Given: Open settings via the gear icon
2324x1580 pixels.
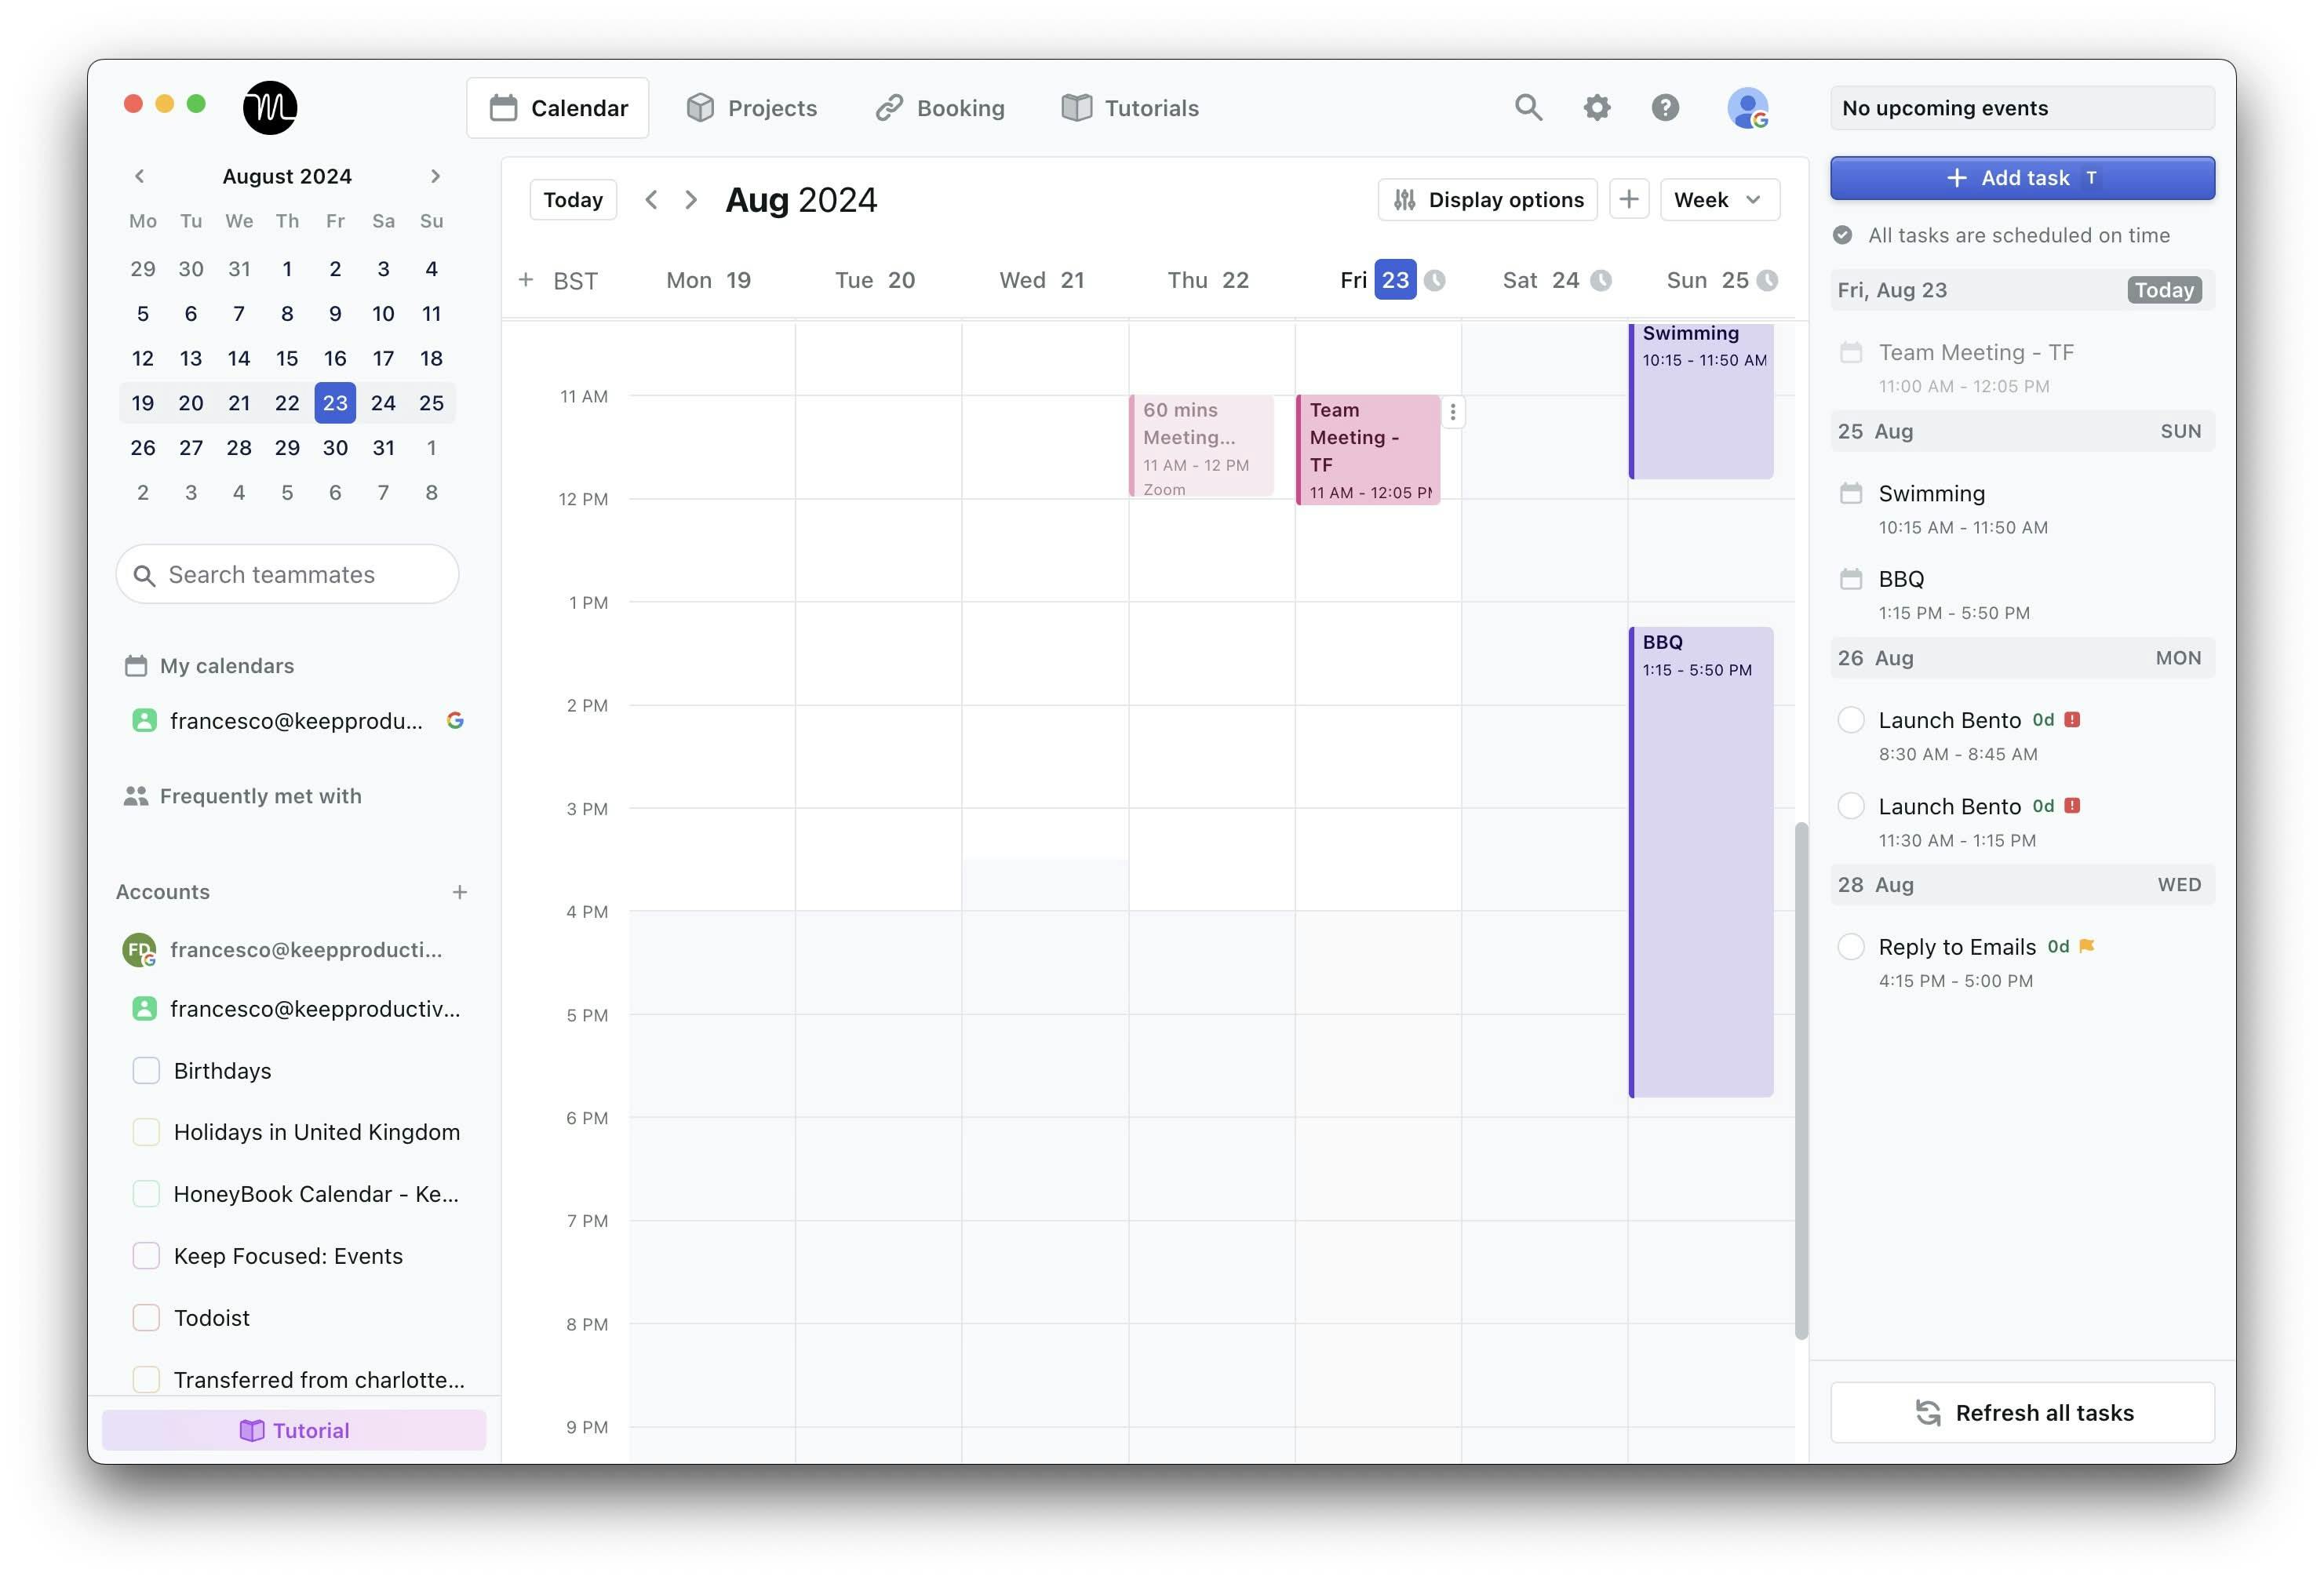Looking at the screenshot, I should (1597, 107).
